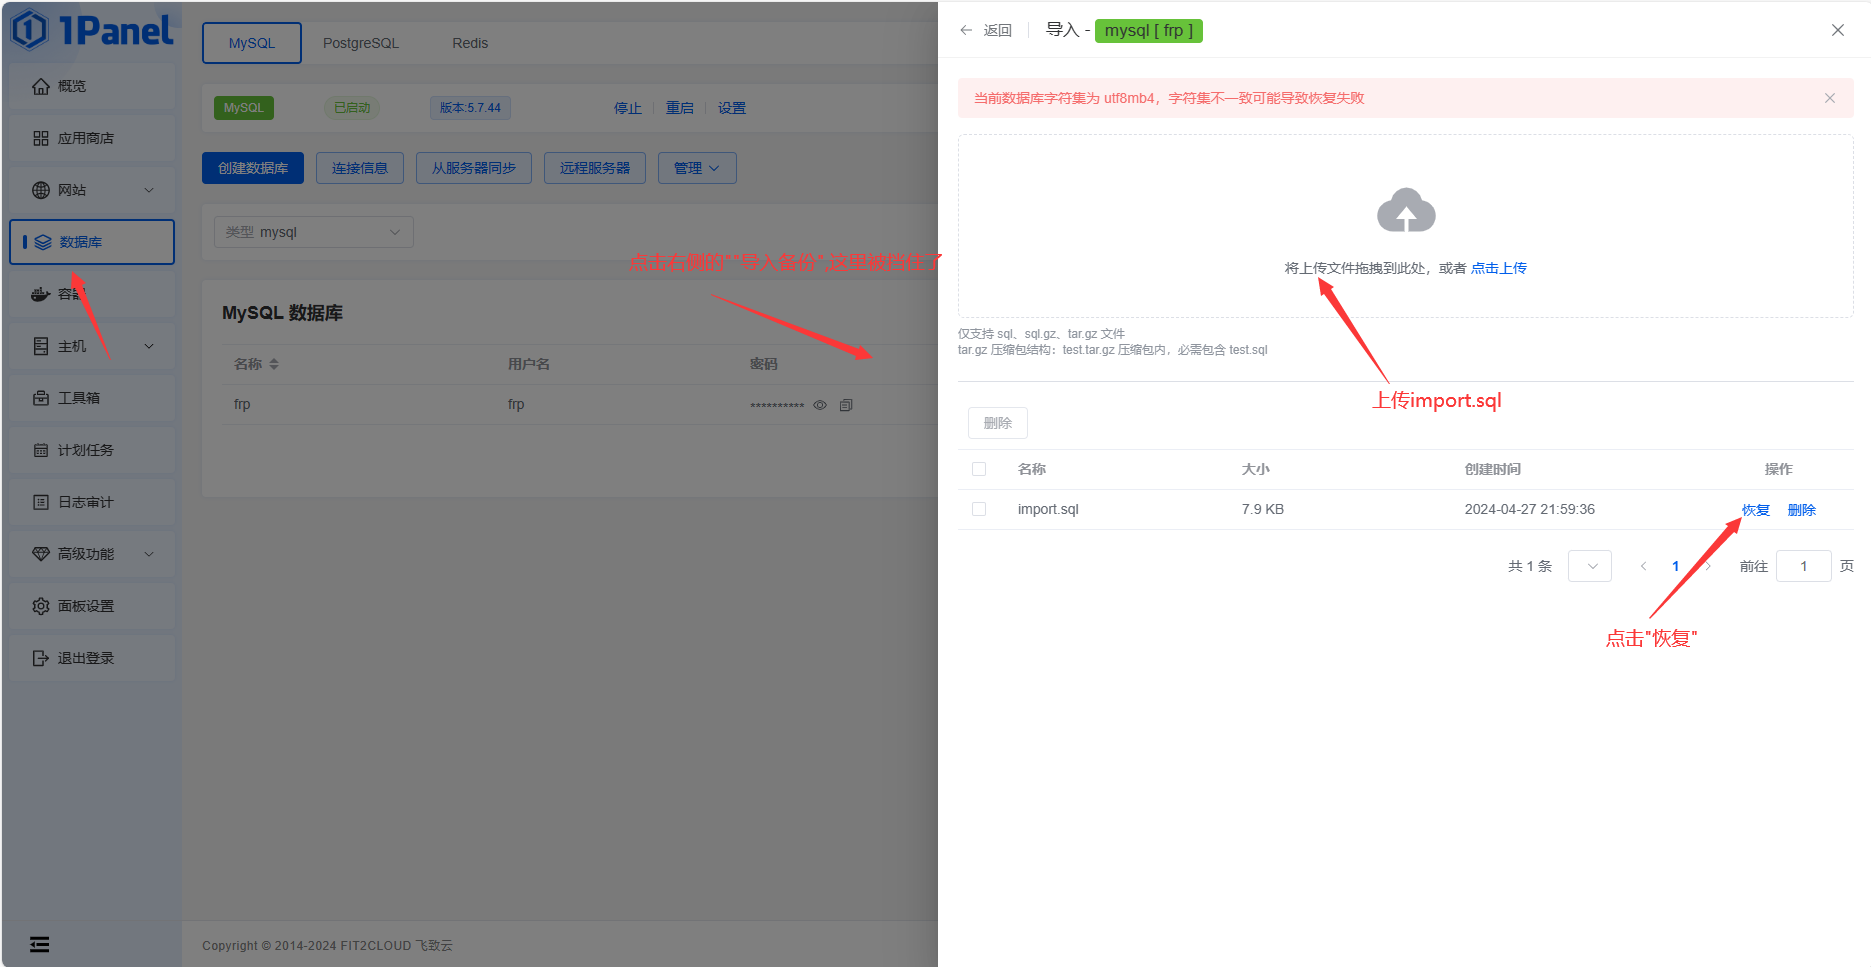Open the 应用商店 app store sidebar item
The height and width of the screenshot is (967, 1871).
(x=85, y=138)
